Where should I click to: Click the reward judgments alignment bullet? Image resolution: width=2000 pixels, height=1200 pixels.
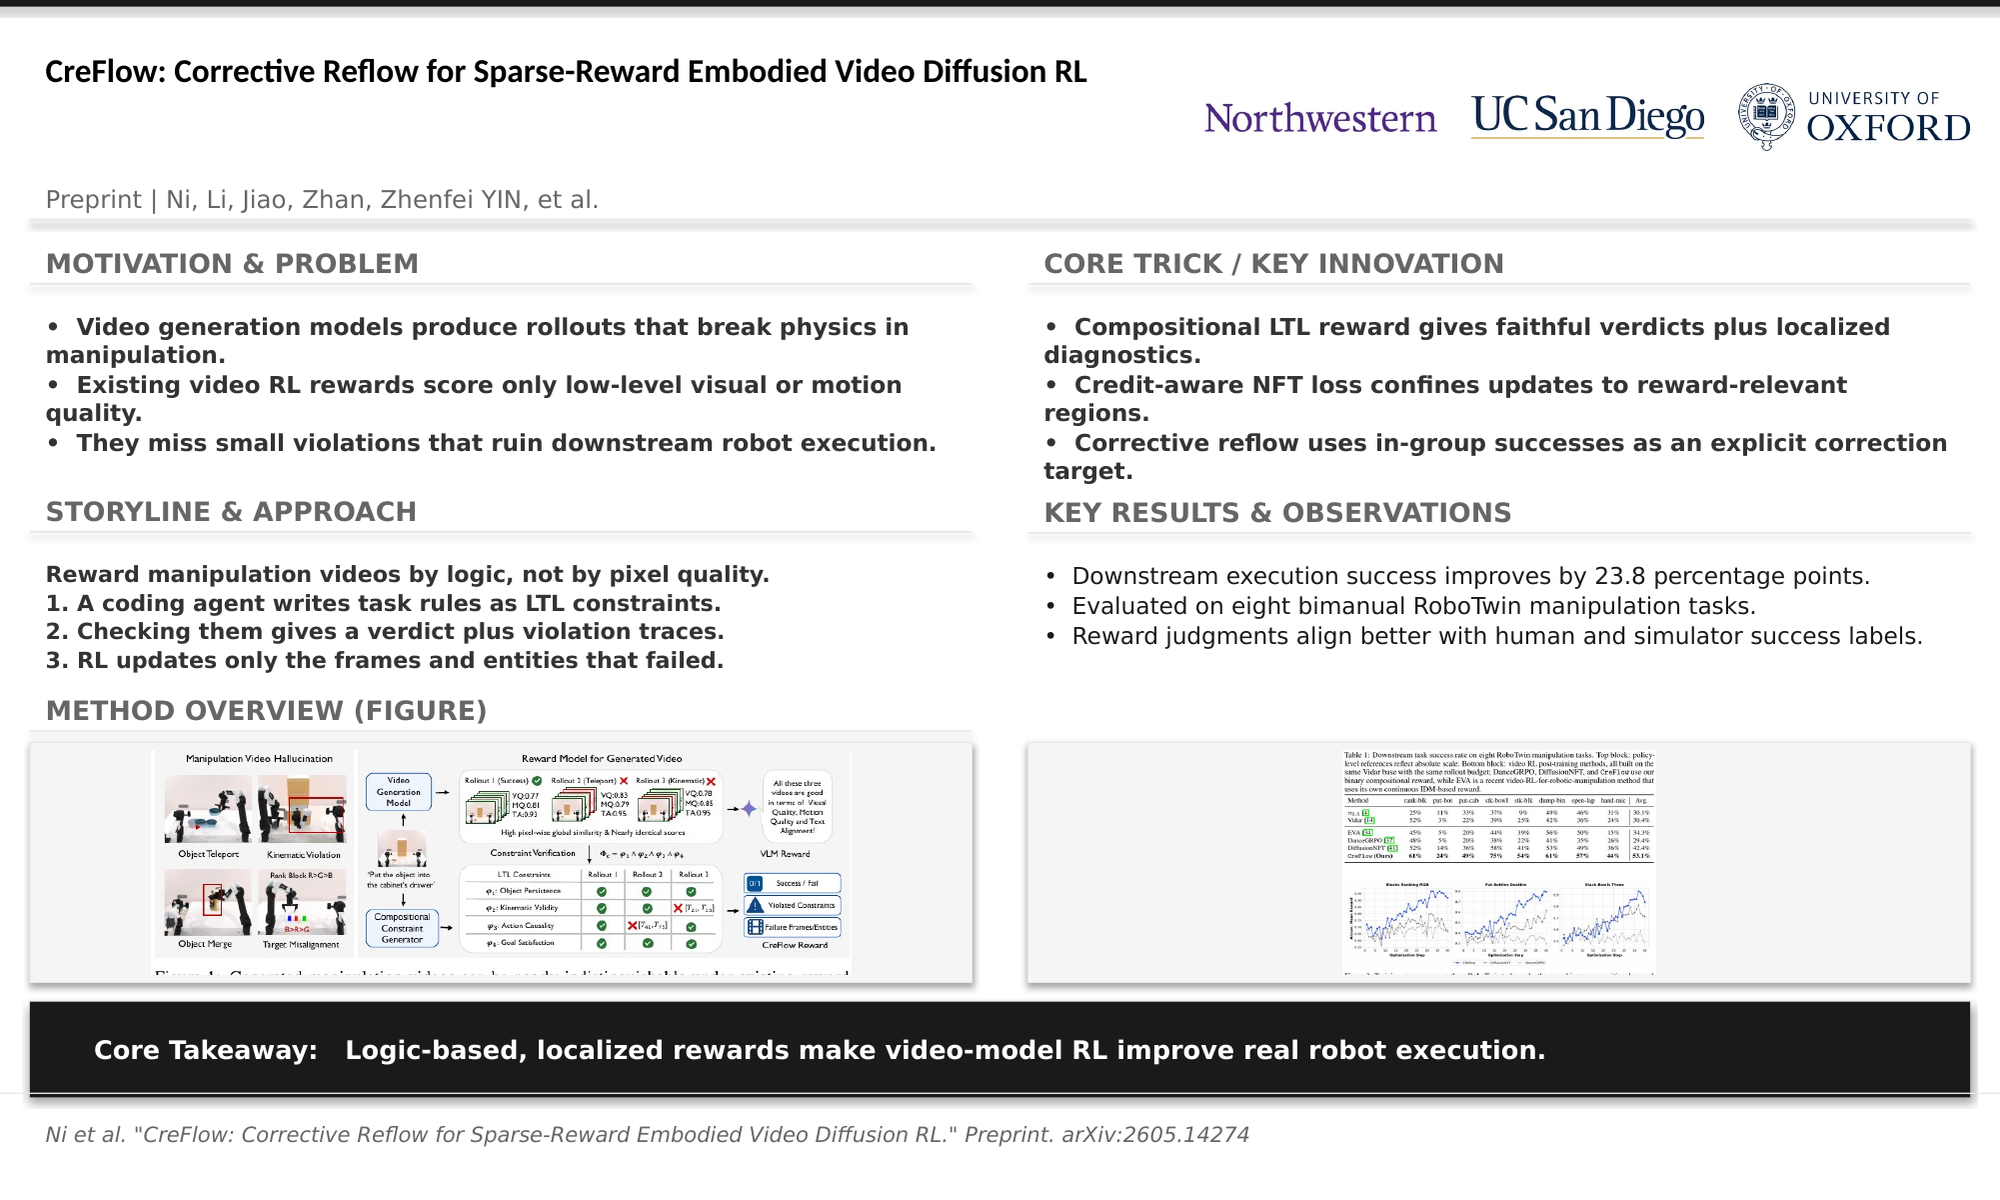1484,637
